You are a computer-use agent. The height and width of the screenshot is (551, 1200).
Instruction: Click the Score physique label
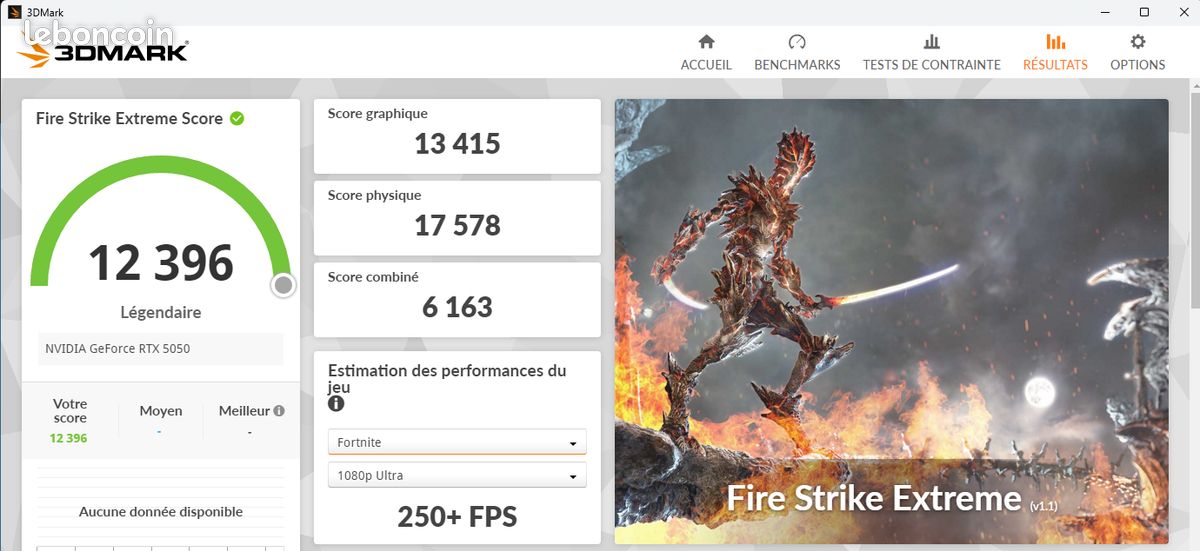click(x=374, y=195)
